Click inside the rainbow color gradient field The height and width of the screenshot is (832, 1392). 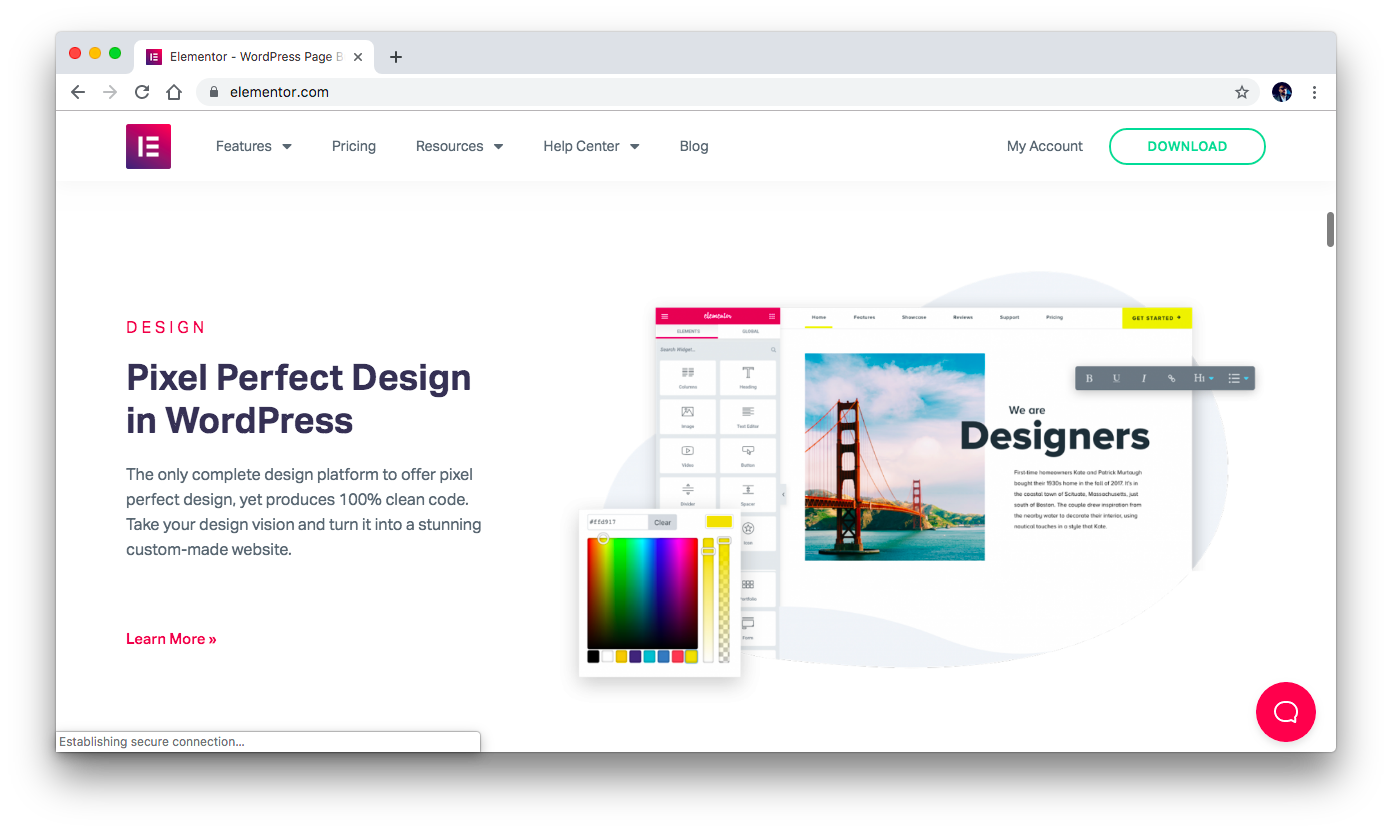pyautogui.click(x=642, y=593)
